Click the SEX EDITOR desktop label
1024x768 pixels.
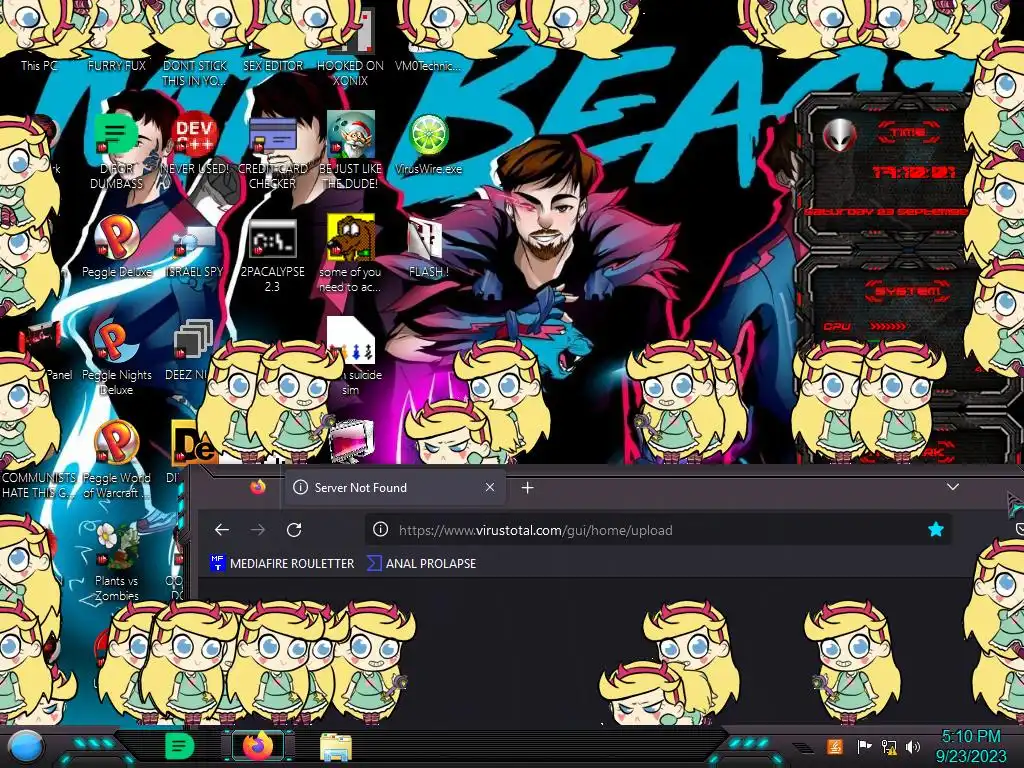point(272,65)
